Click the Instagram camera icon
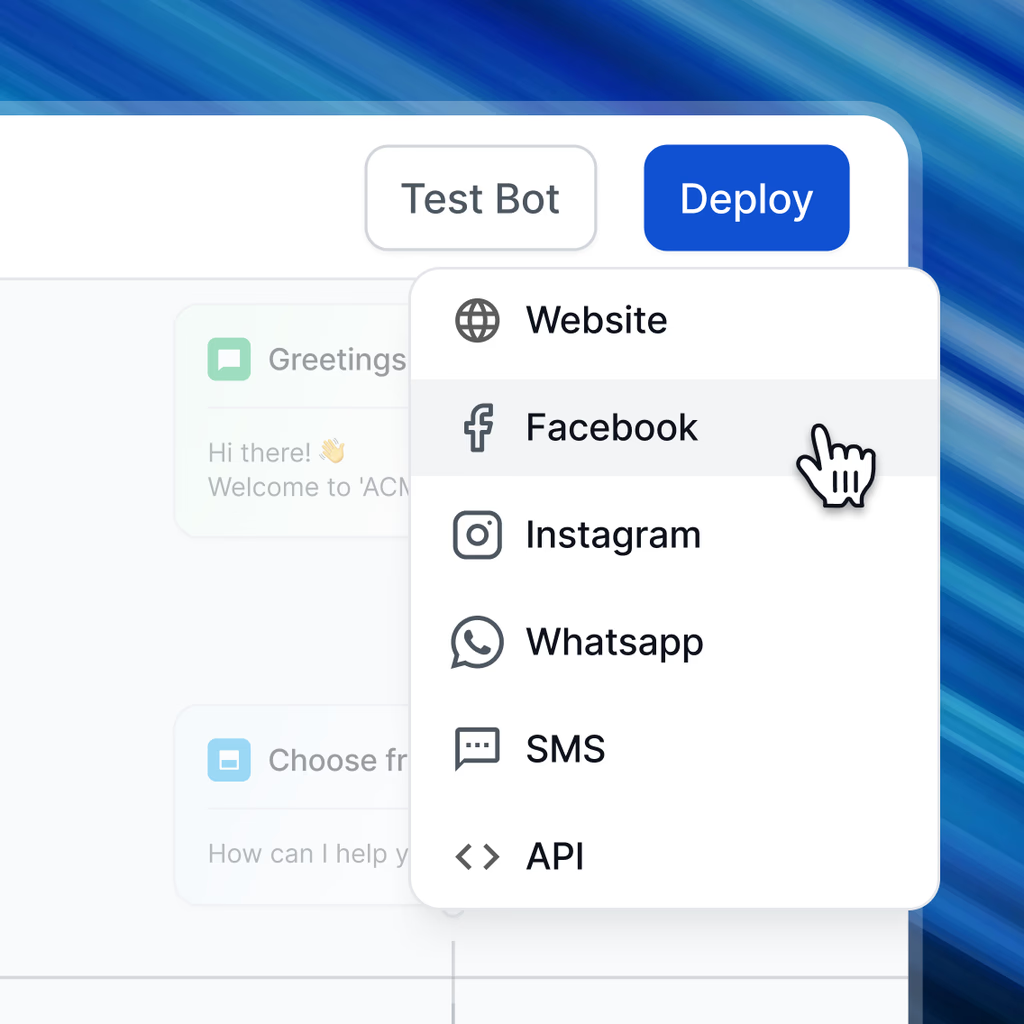 tap(477, 535)
